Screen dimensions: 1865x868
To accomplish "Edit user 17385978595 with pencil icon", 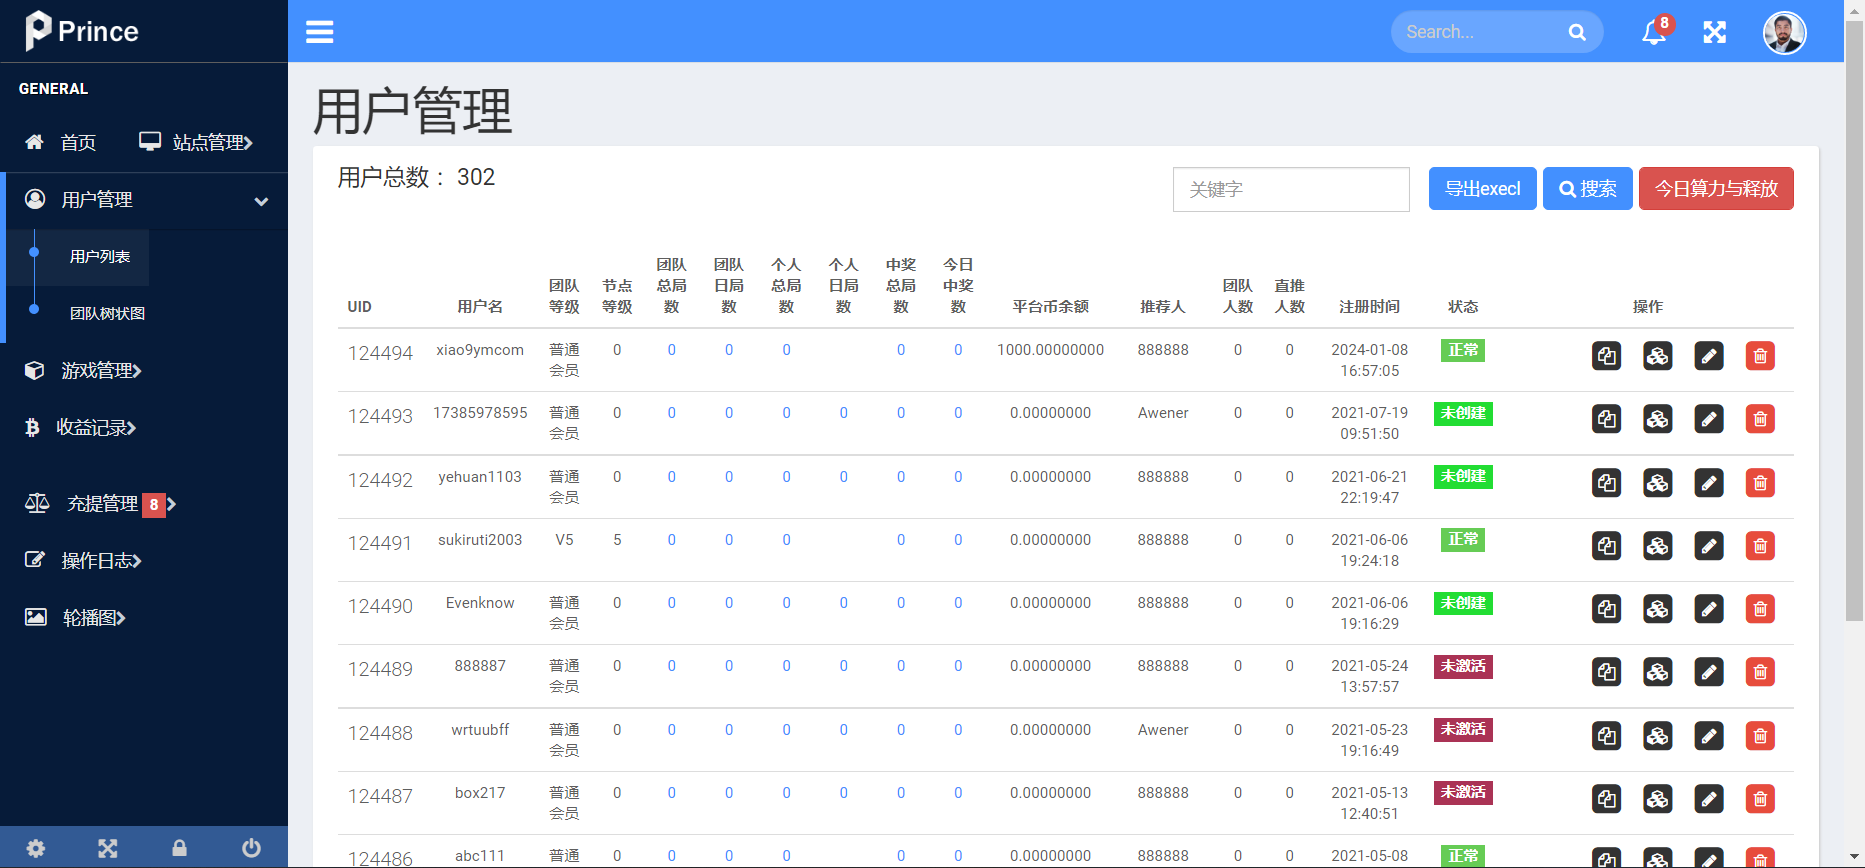I will click(1709, 419).
